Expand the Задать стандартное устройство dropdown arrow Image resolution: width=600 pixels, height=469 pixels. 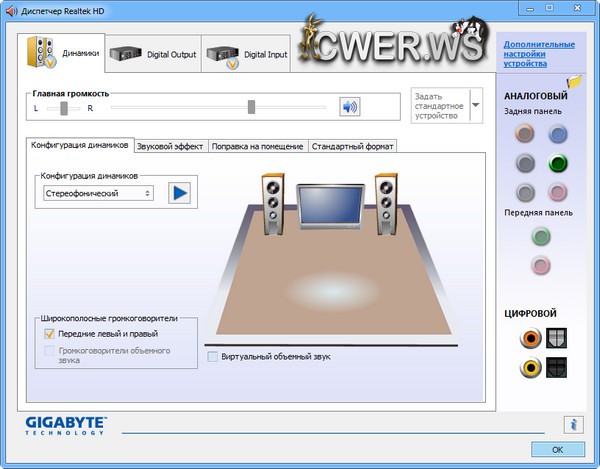(476, 105)
